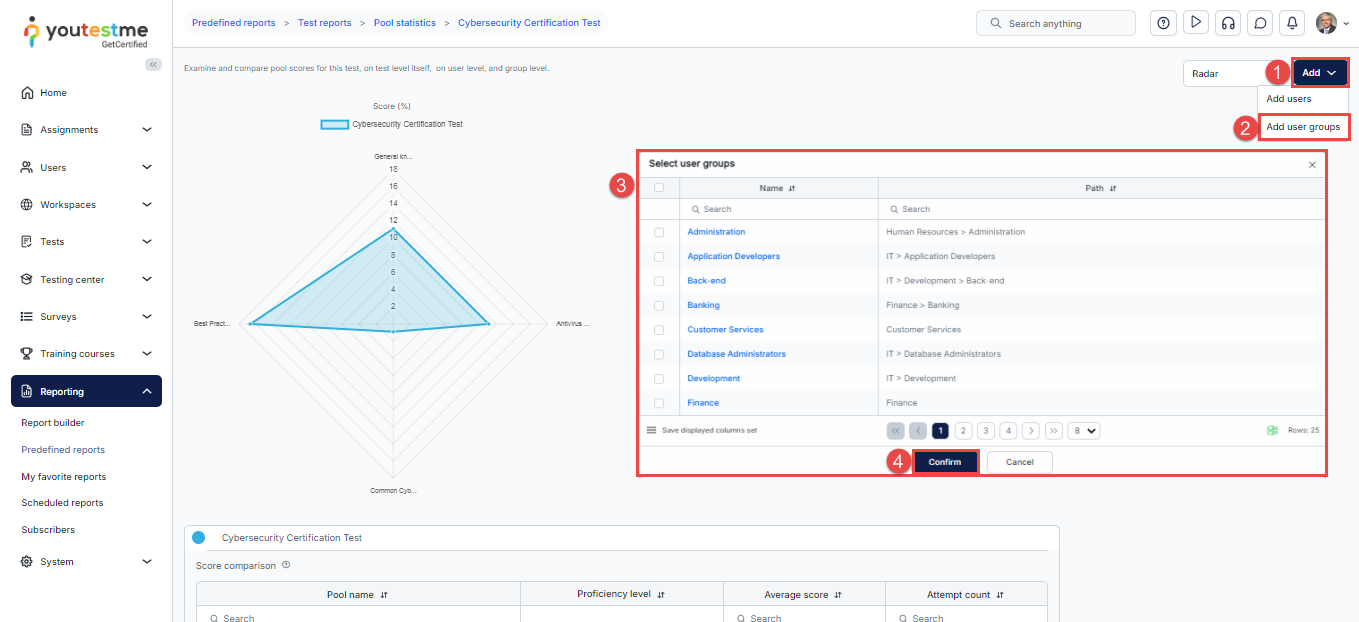Open the notifications bell icon
This screenshot has width=1359, height=622.
1293,23
